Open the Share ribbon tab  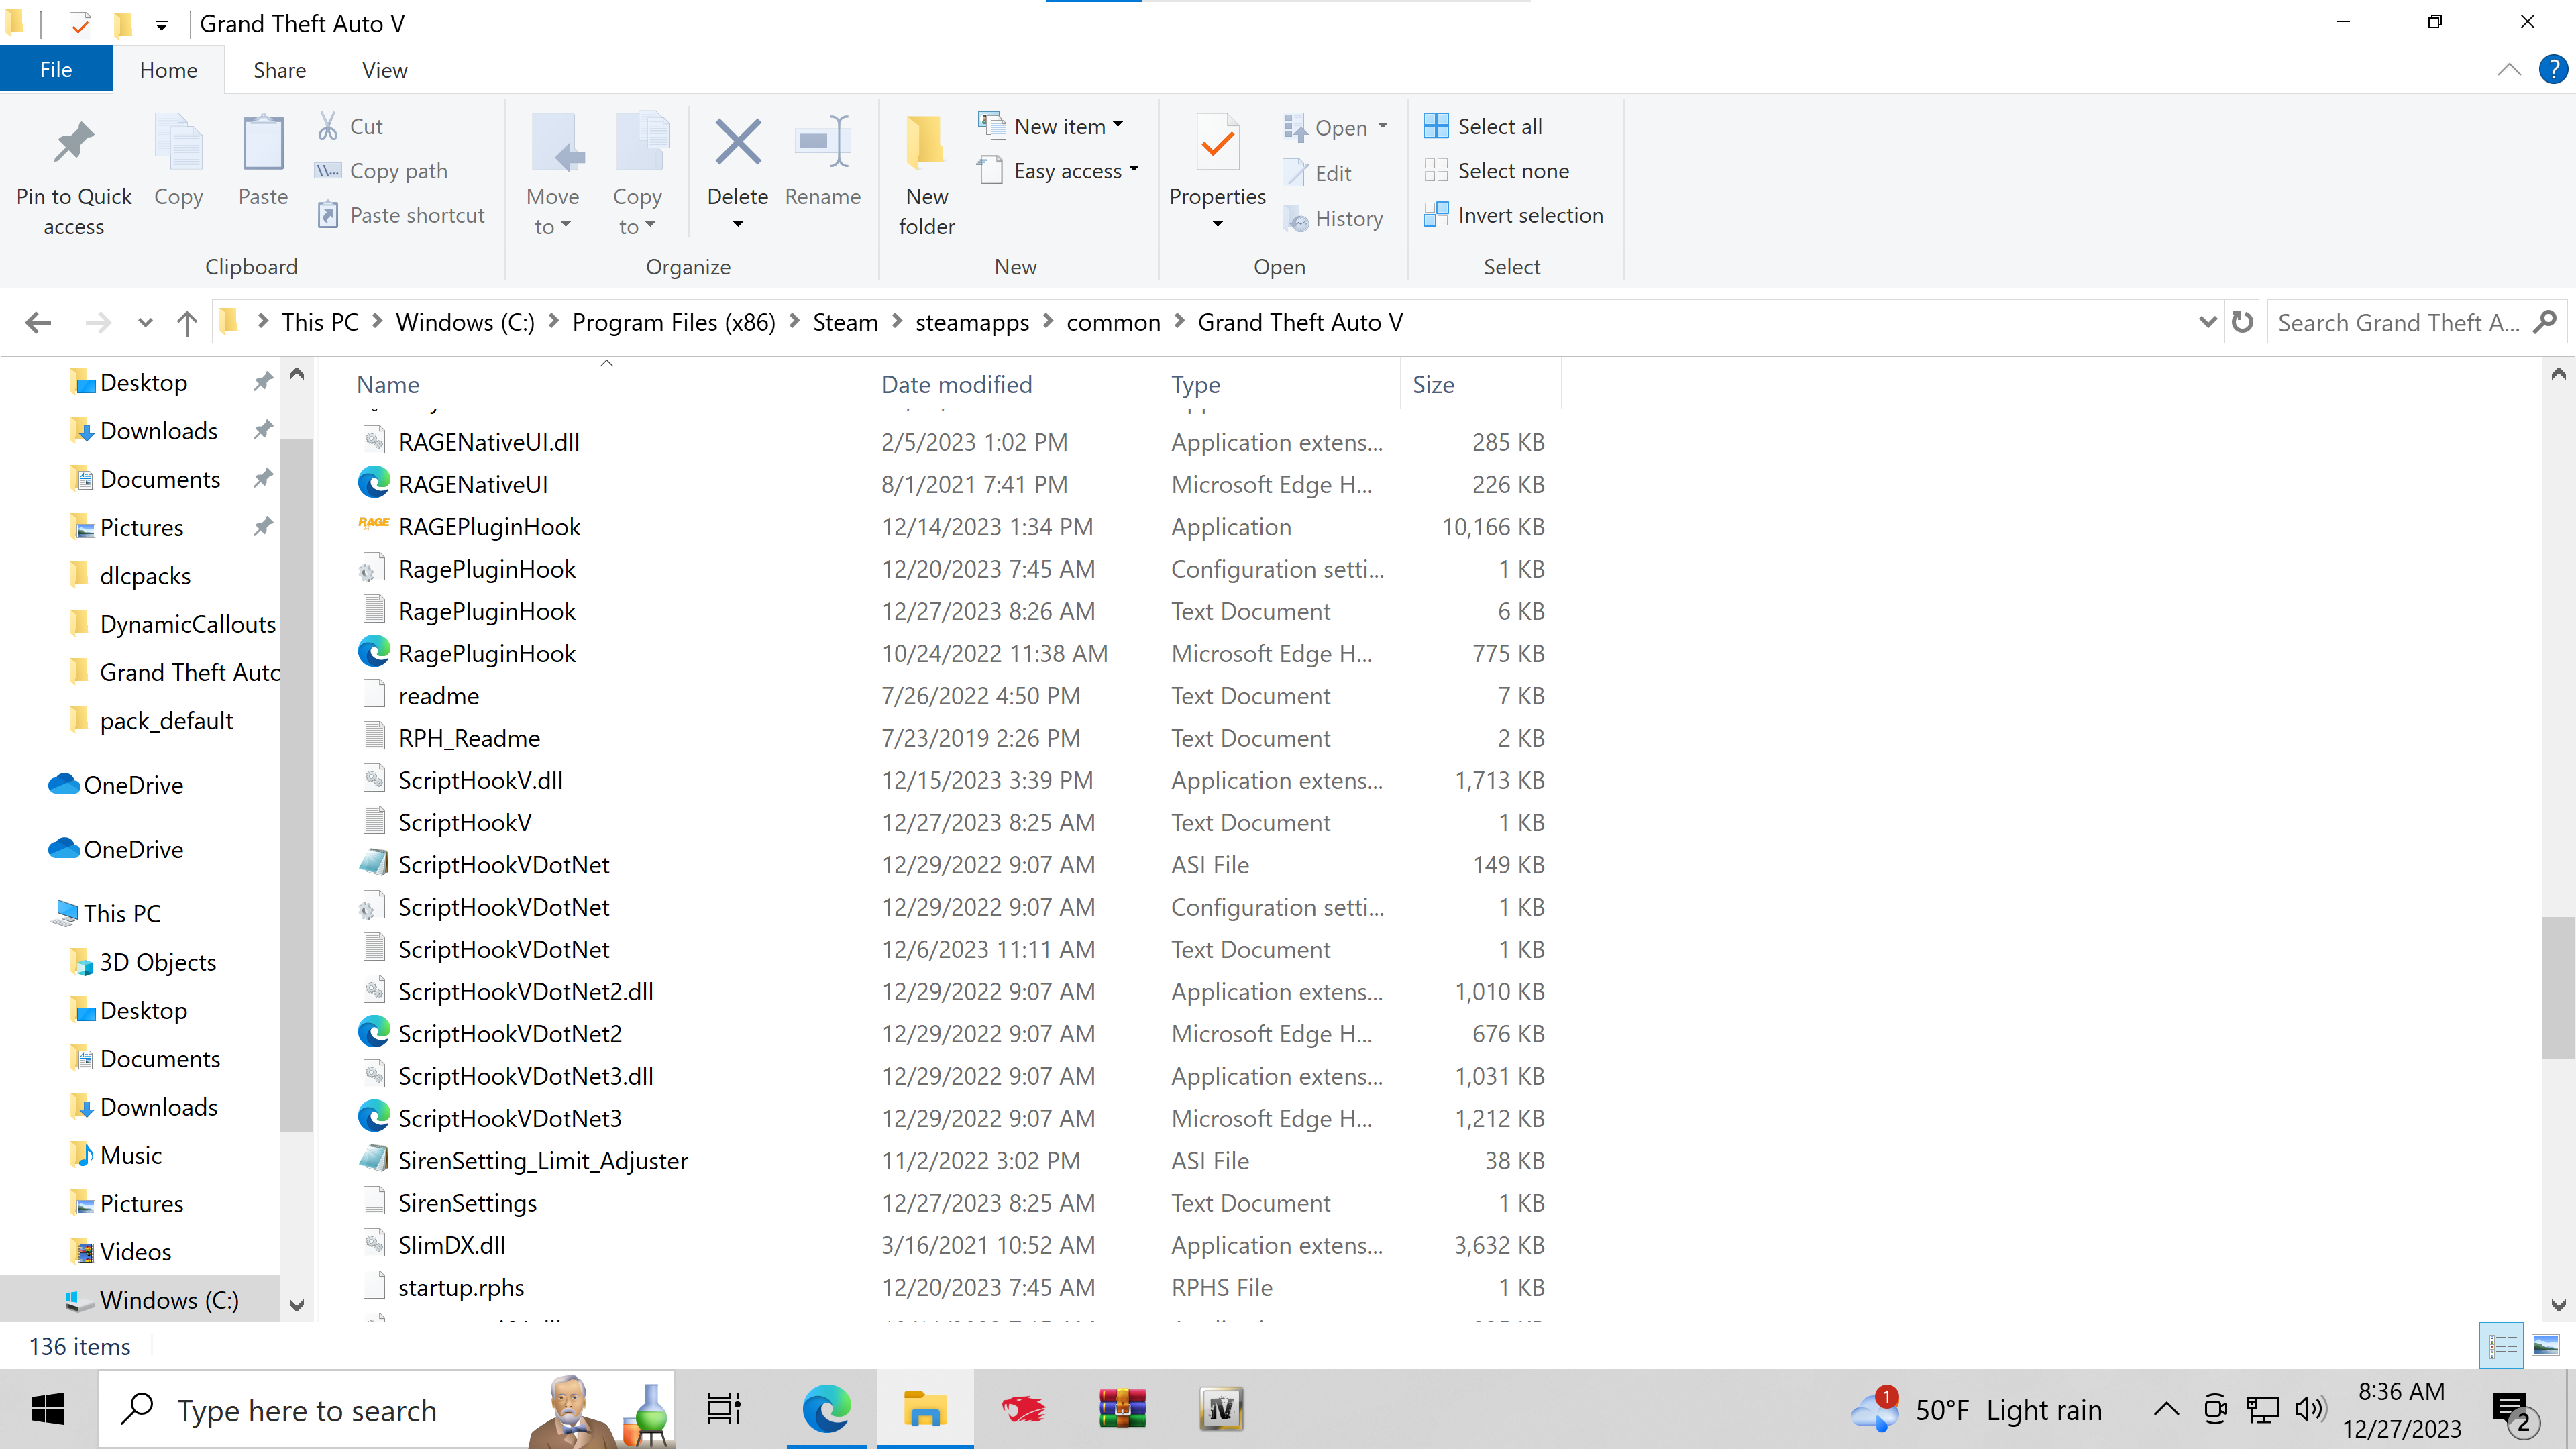click(279, 70)
